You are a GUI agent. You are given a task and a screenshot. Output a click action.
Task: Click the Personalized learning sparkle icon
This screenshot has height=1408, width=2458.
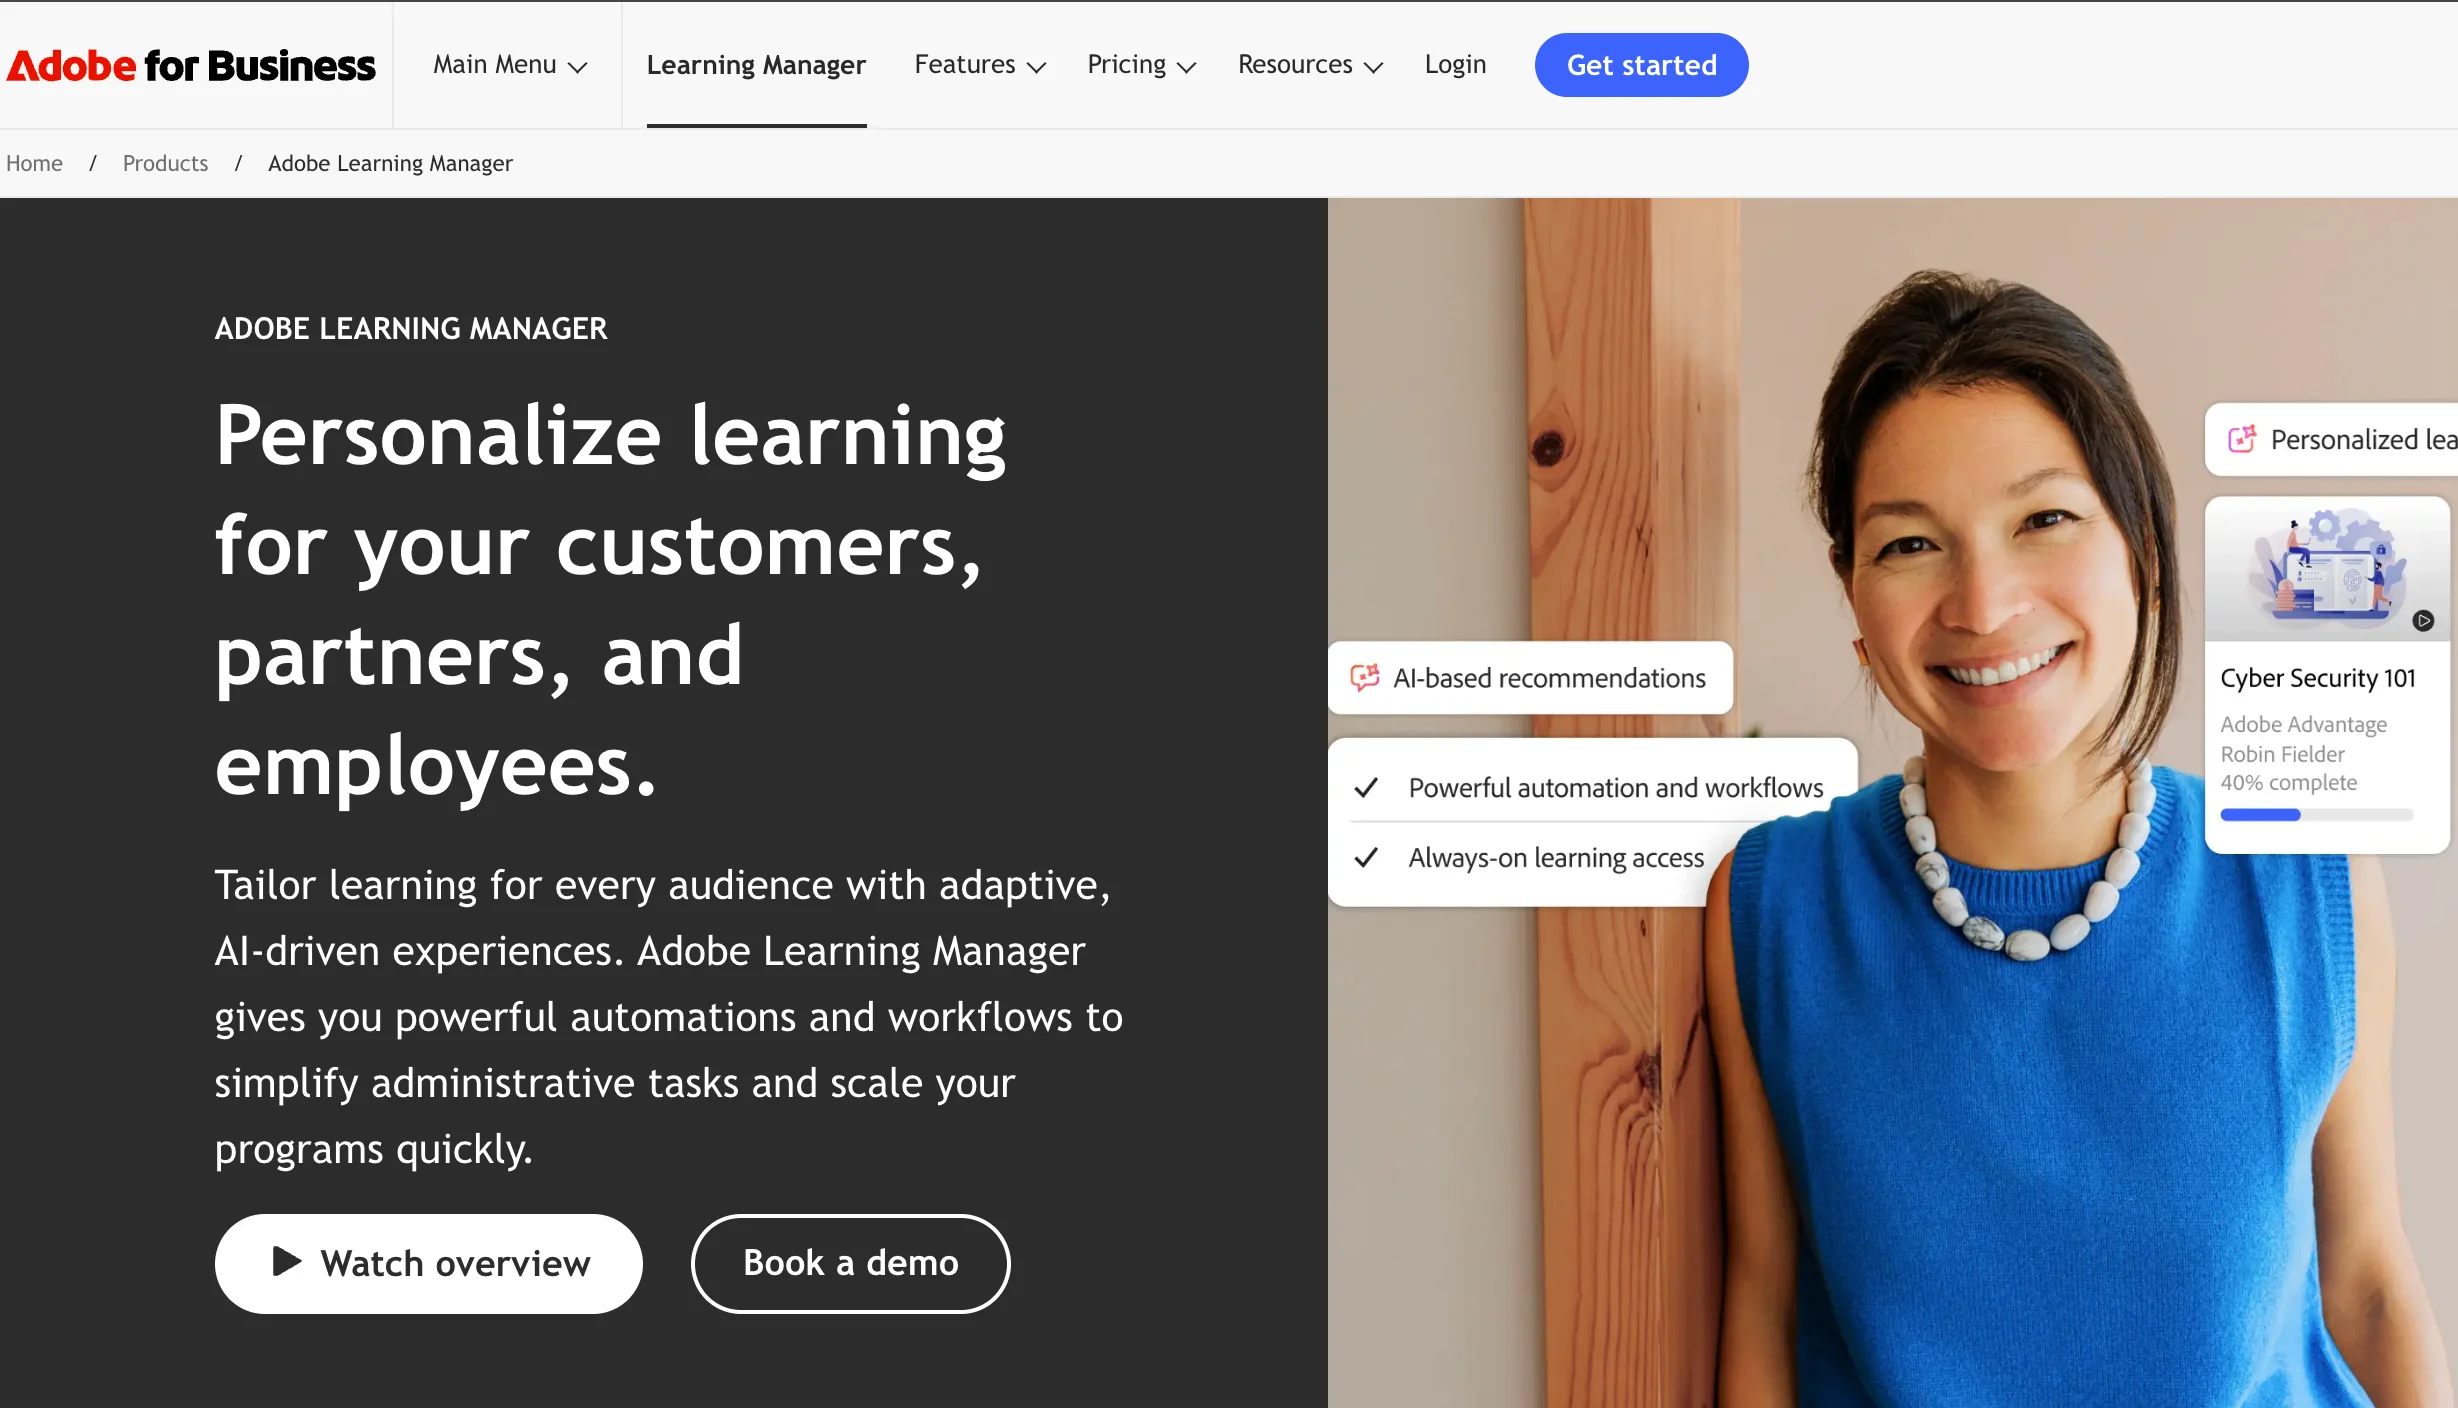pos(2242,439)
